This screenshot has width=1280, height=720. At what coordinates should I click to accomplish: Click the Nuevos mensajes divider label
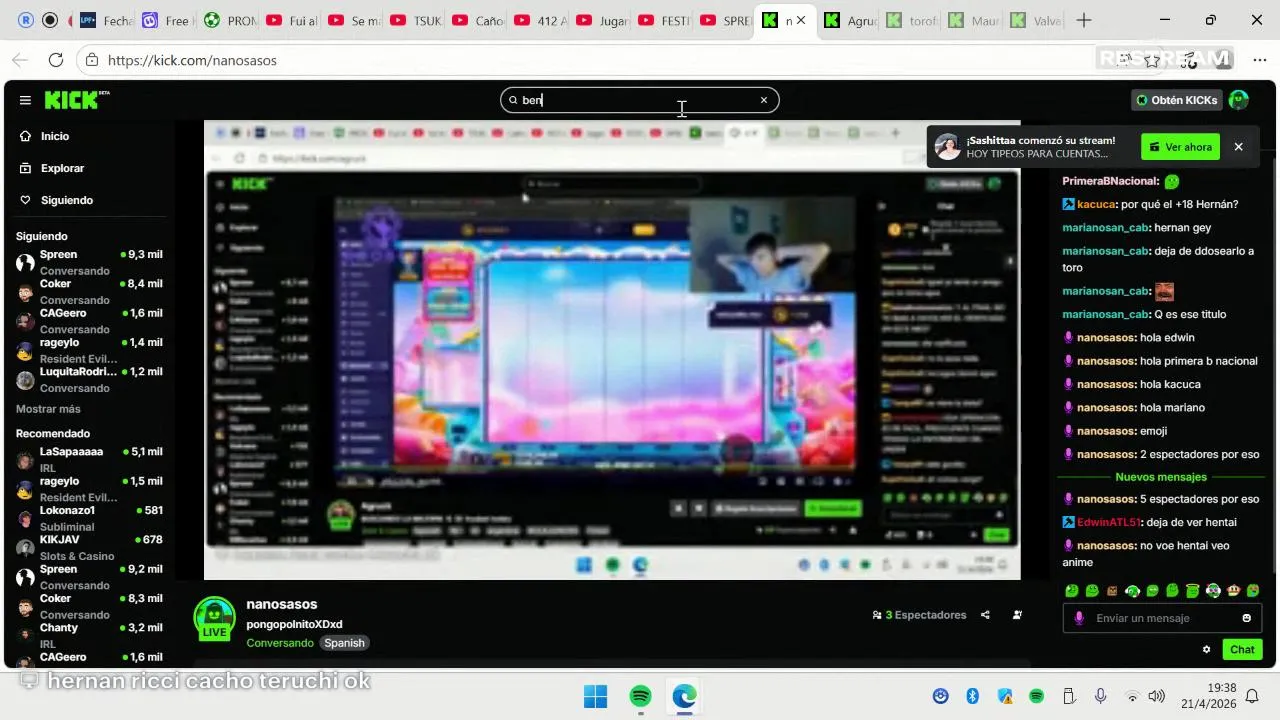tap(1161, 477)
